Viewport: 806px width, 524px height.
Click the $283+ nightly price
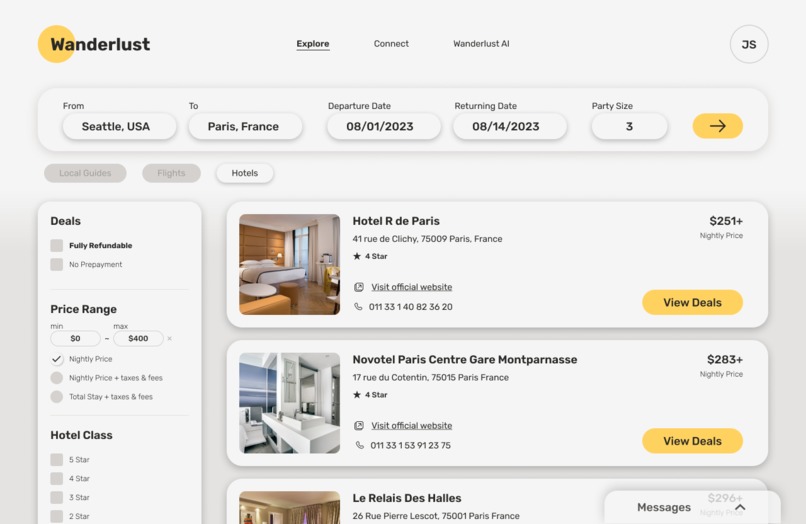click(x=725, y=359)
